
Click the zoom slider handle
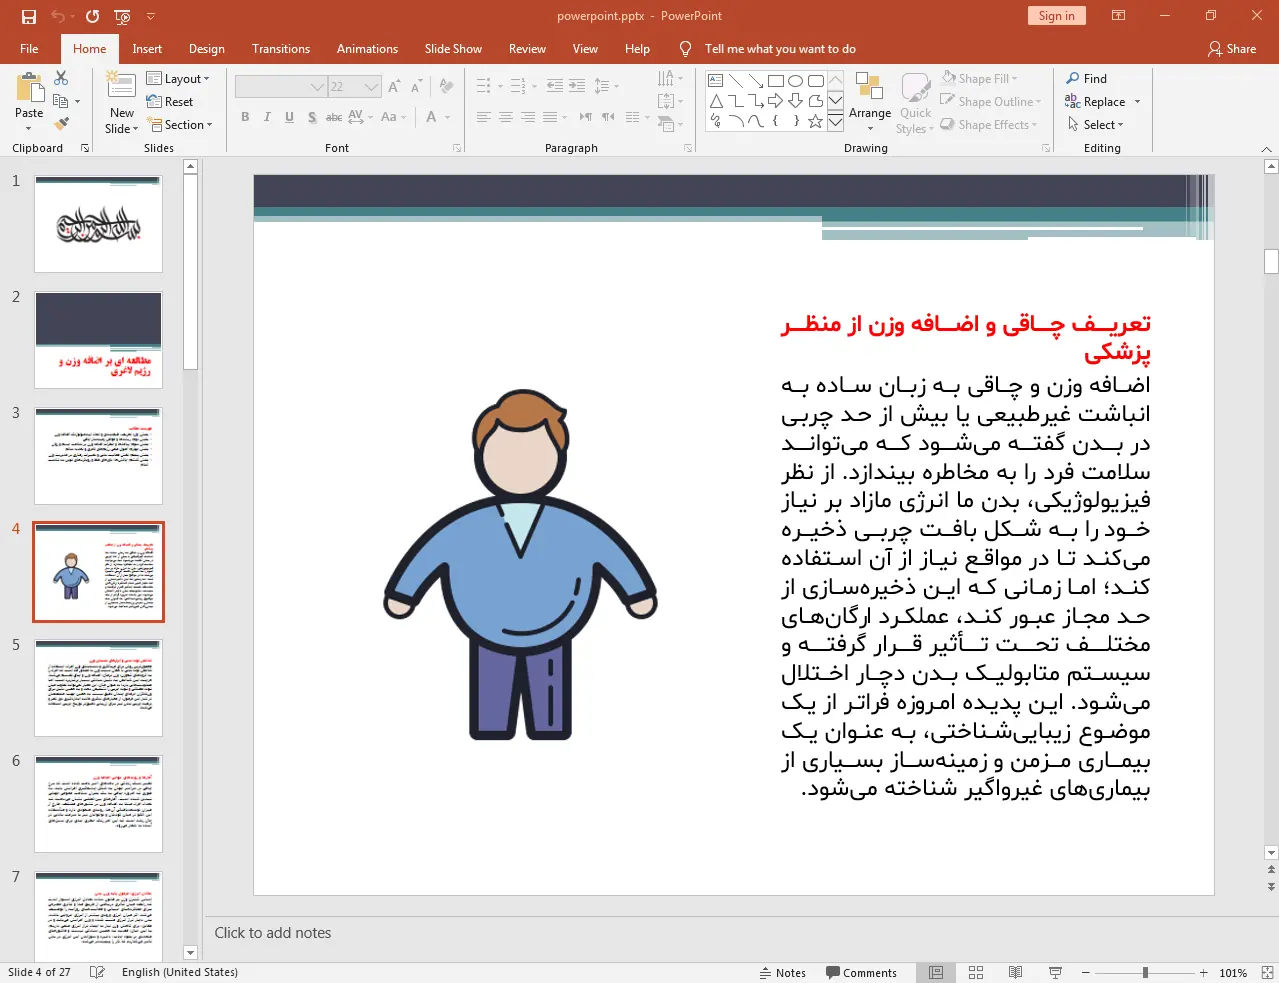(1145, 972)
